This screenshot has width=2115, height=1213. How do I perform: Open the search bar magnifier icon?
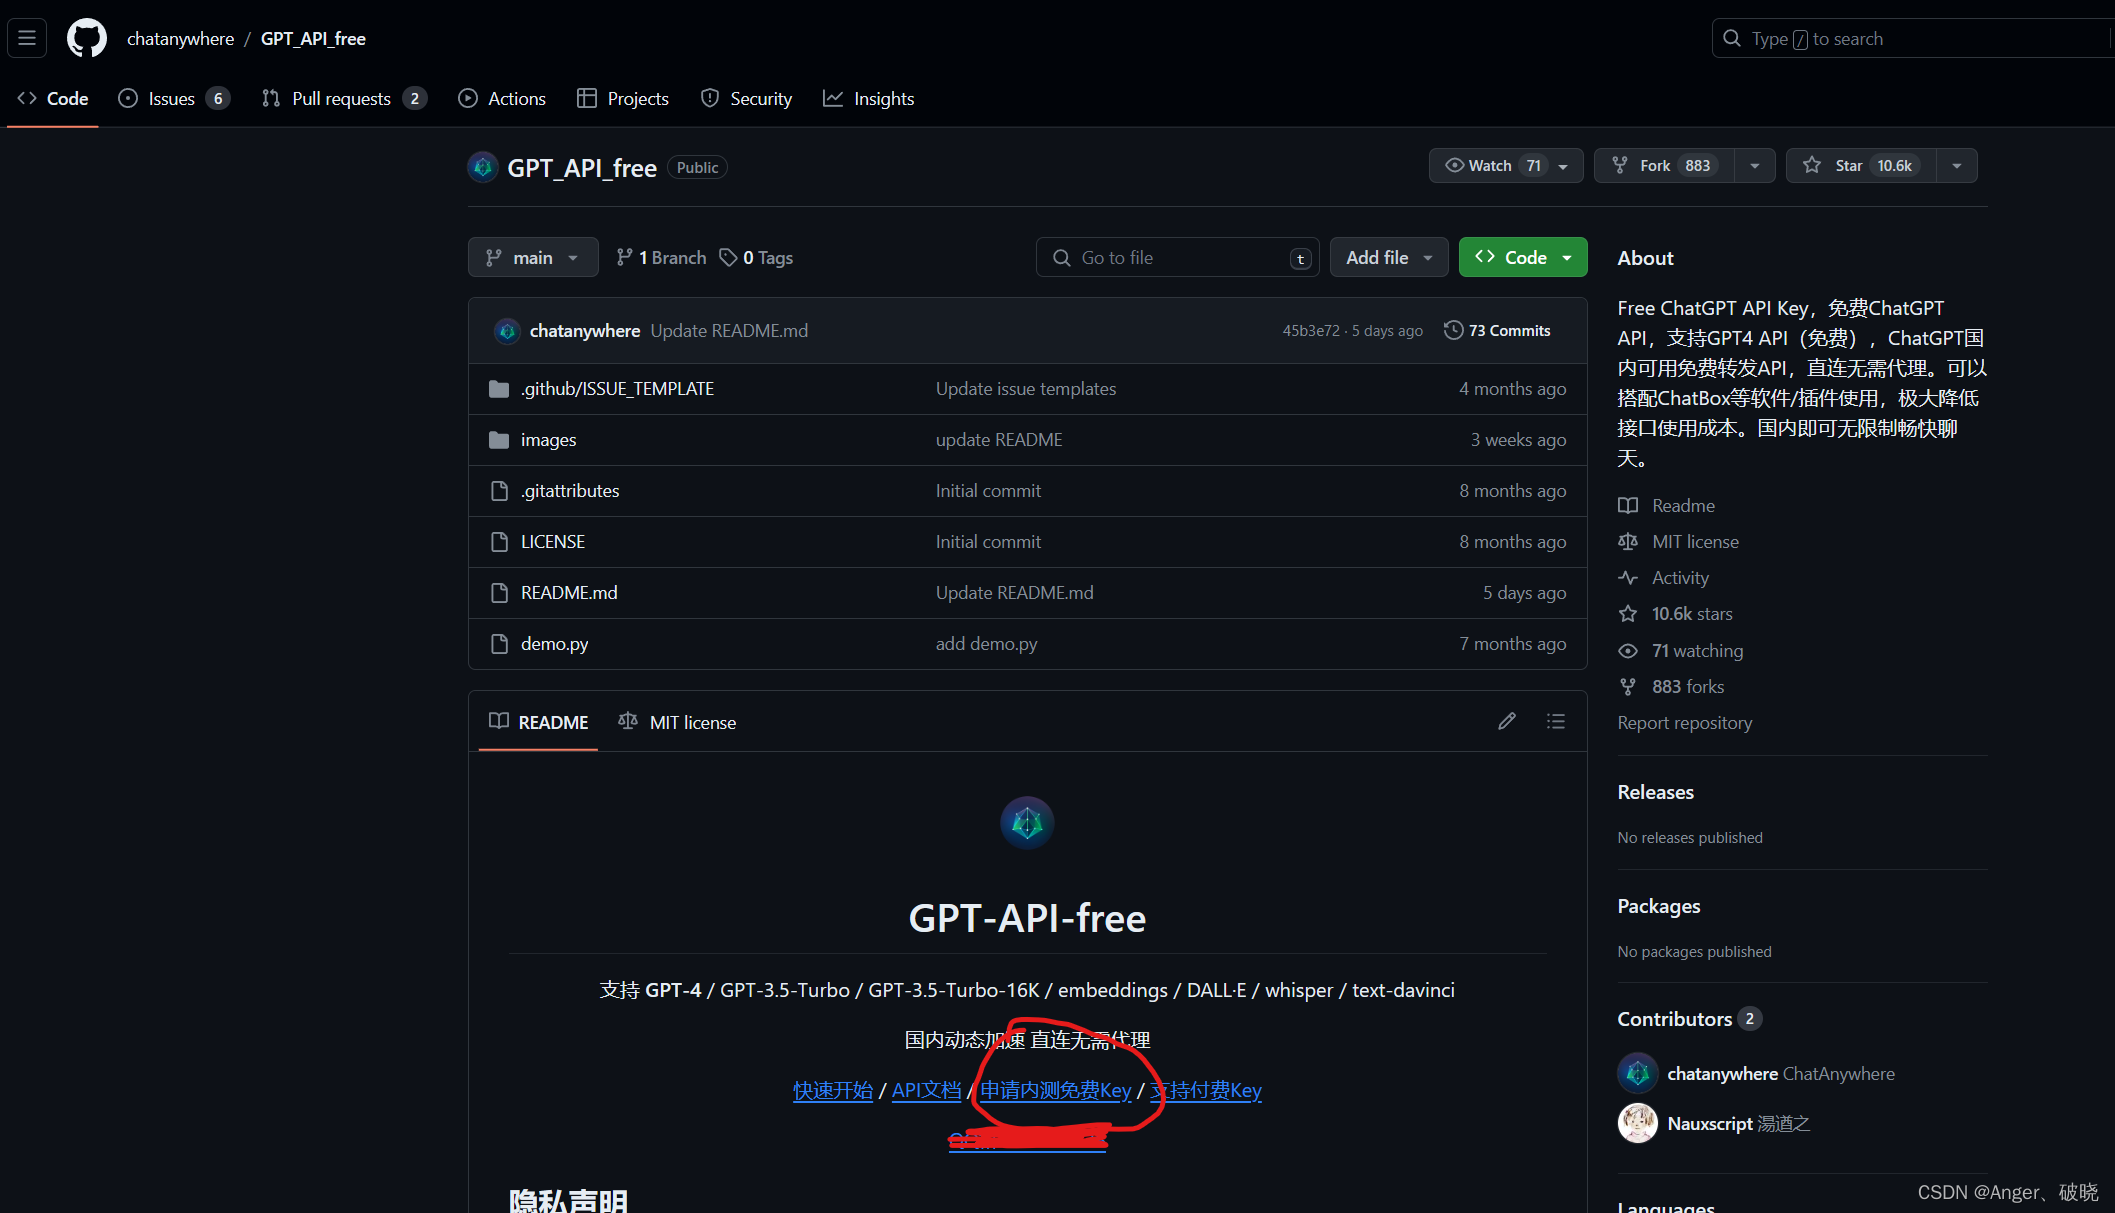click(x=1731, y=38)
